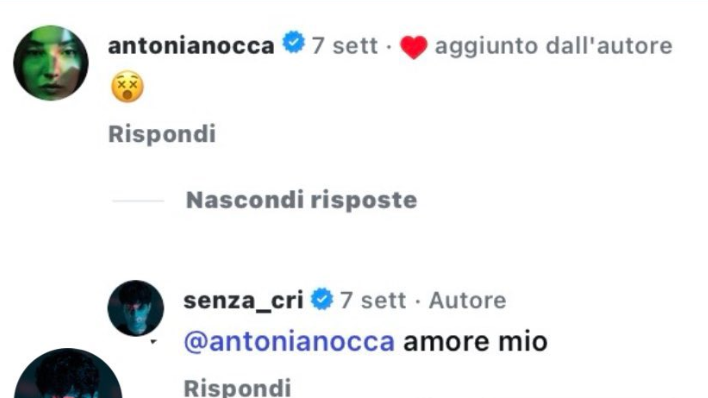Click the antonianocca username

(191, 46)
